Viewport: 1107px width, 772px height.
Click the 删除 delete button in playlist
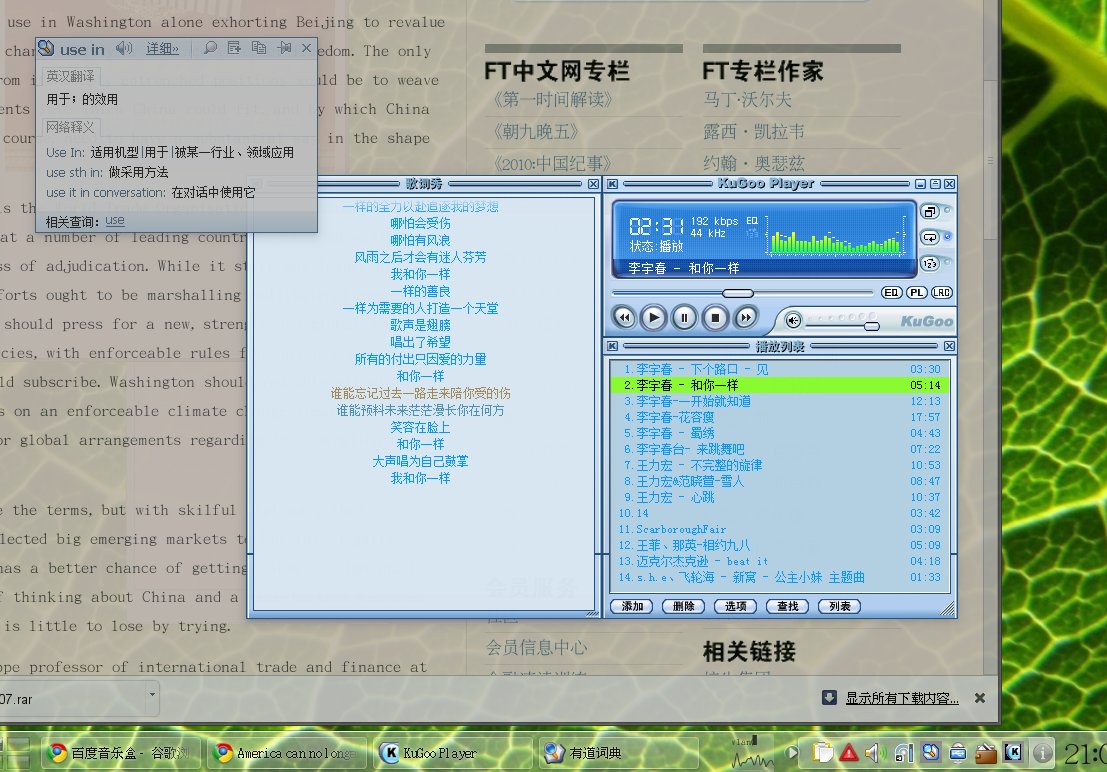[684, 606]
